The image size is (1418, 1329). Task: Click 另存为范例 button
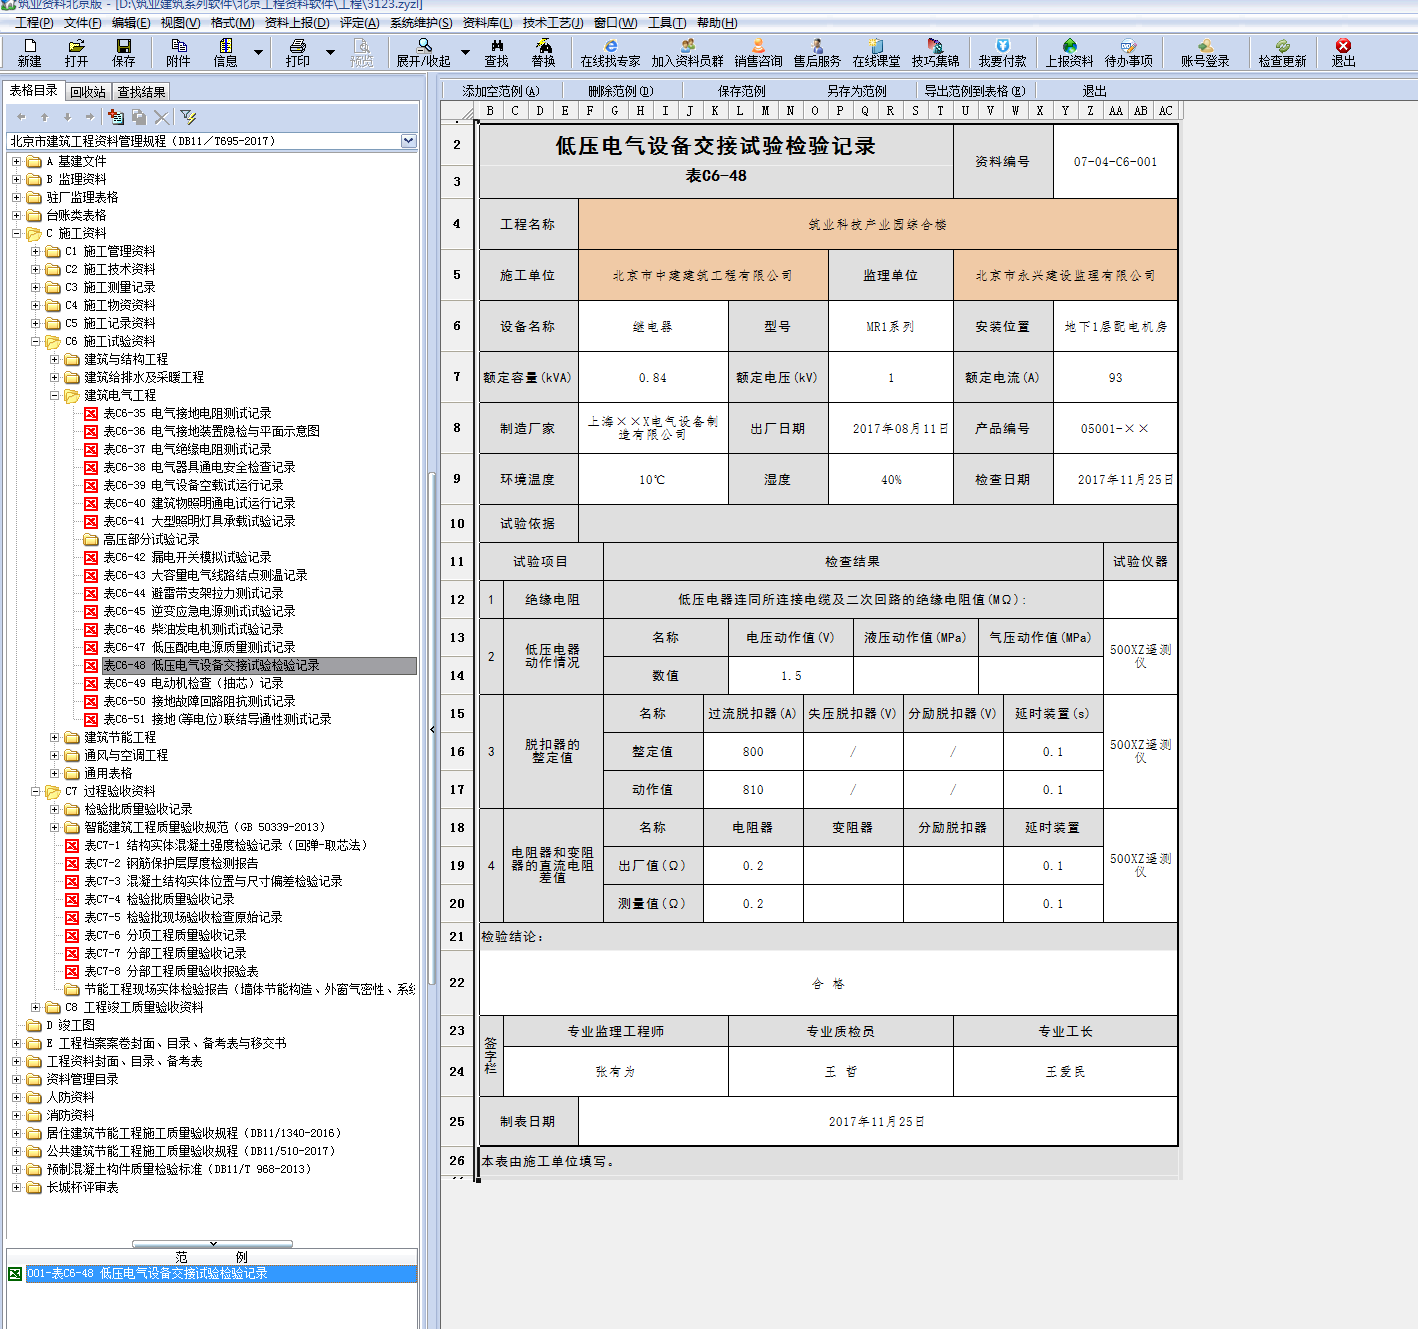pos(857,91)
